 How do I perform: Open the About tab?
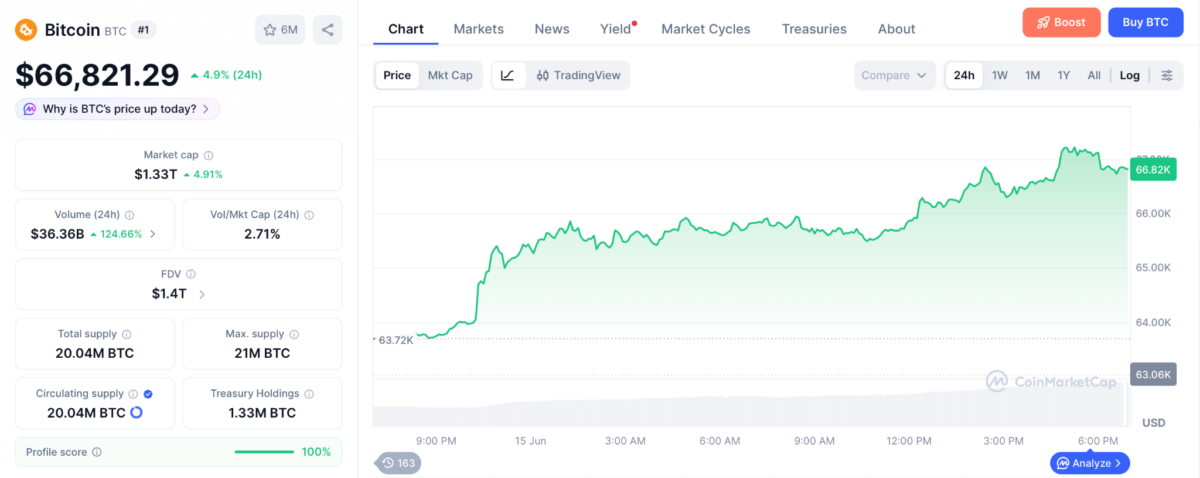[x=896, y=29]
